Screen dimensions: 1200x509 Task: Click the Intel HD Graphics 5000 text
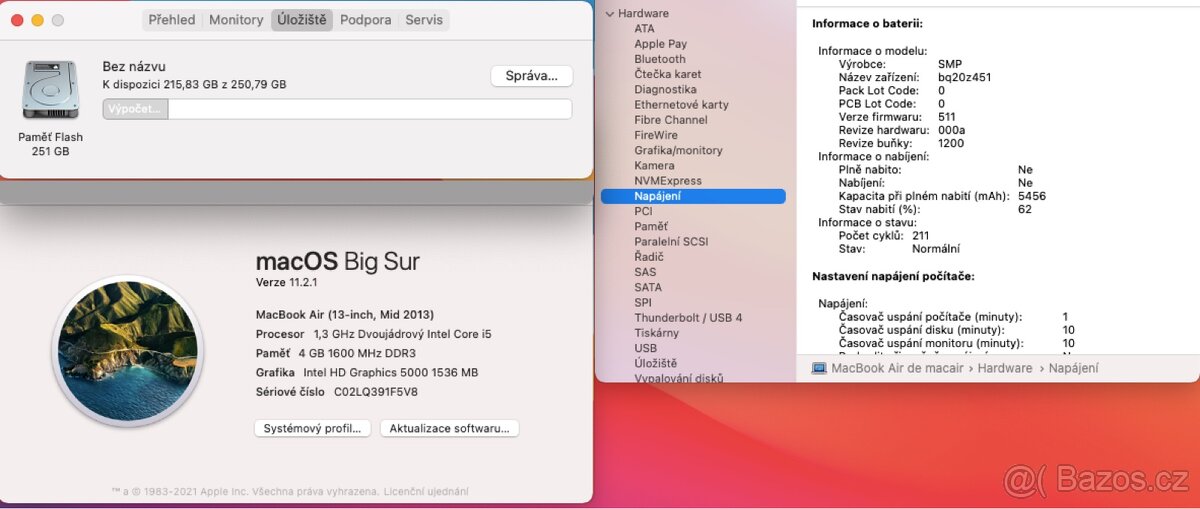point(390,373)
